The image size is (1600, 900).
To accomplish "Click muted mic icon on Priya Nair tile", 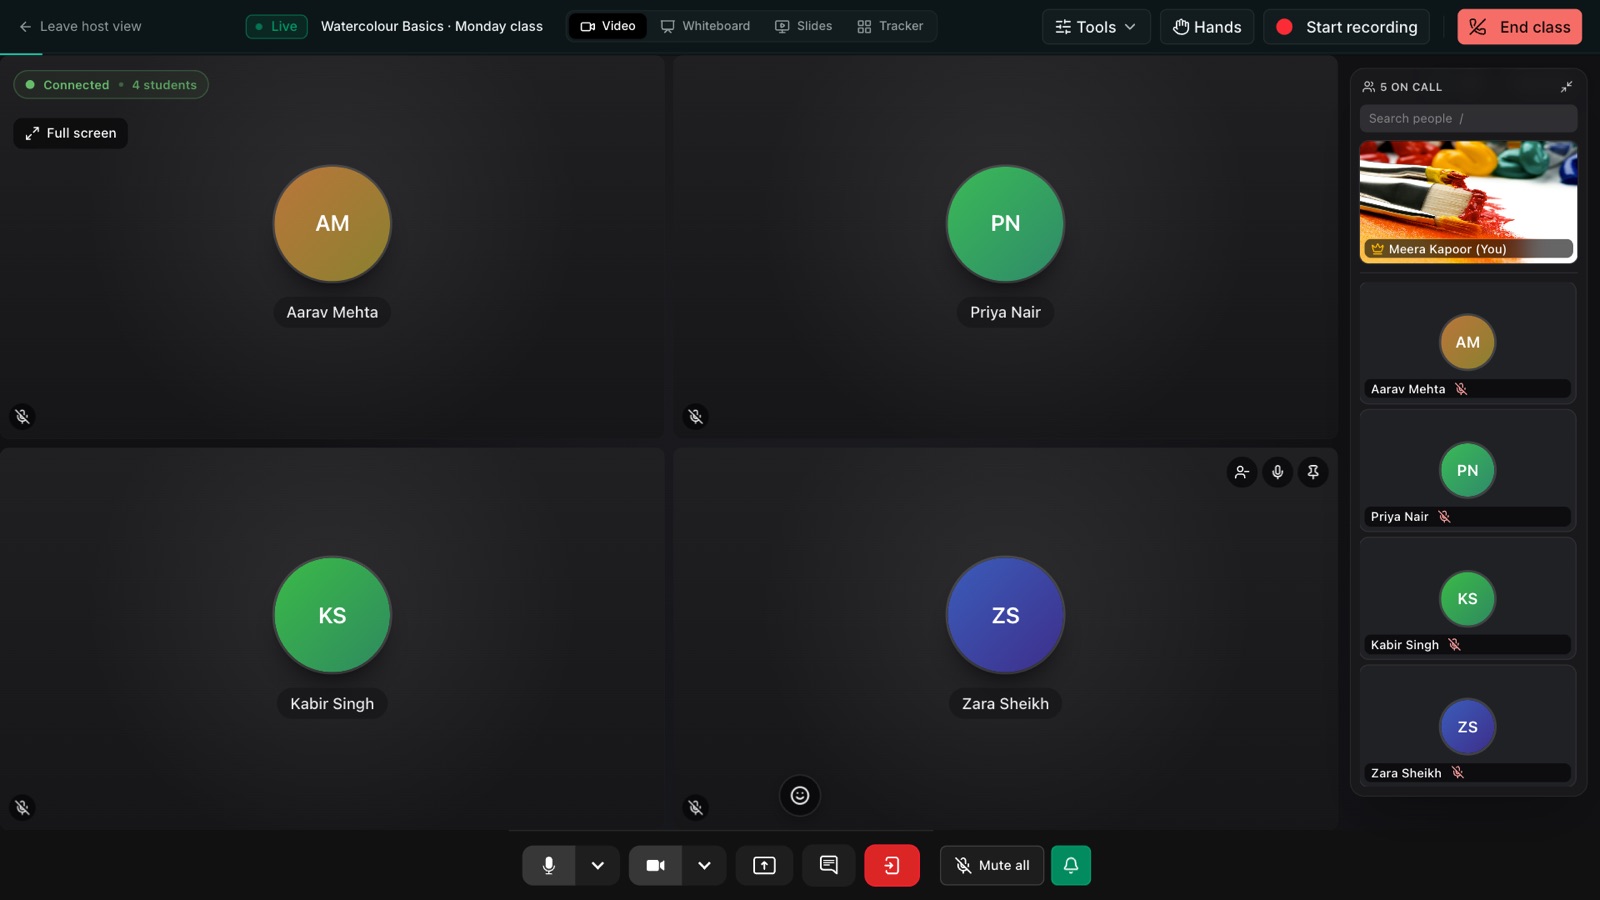I will coord(696,416).
